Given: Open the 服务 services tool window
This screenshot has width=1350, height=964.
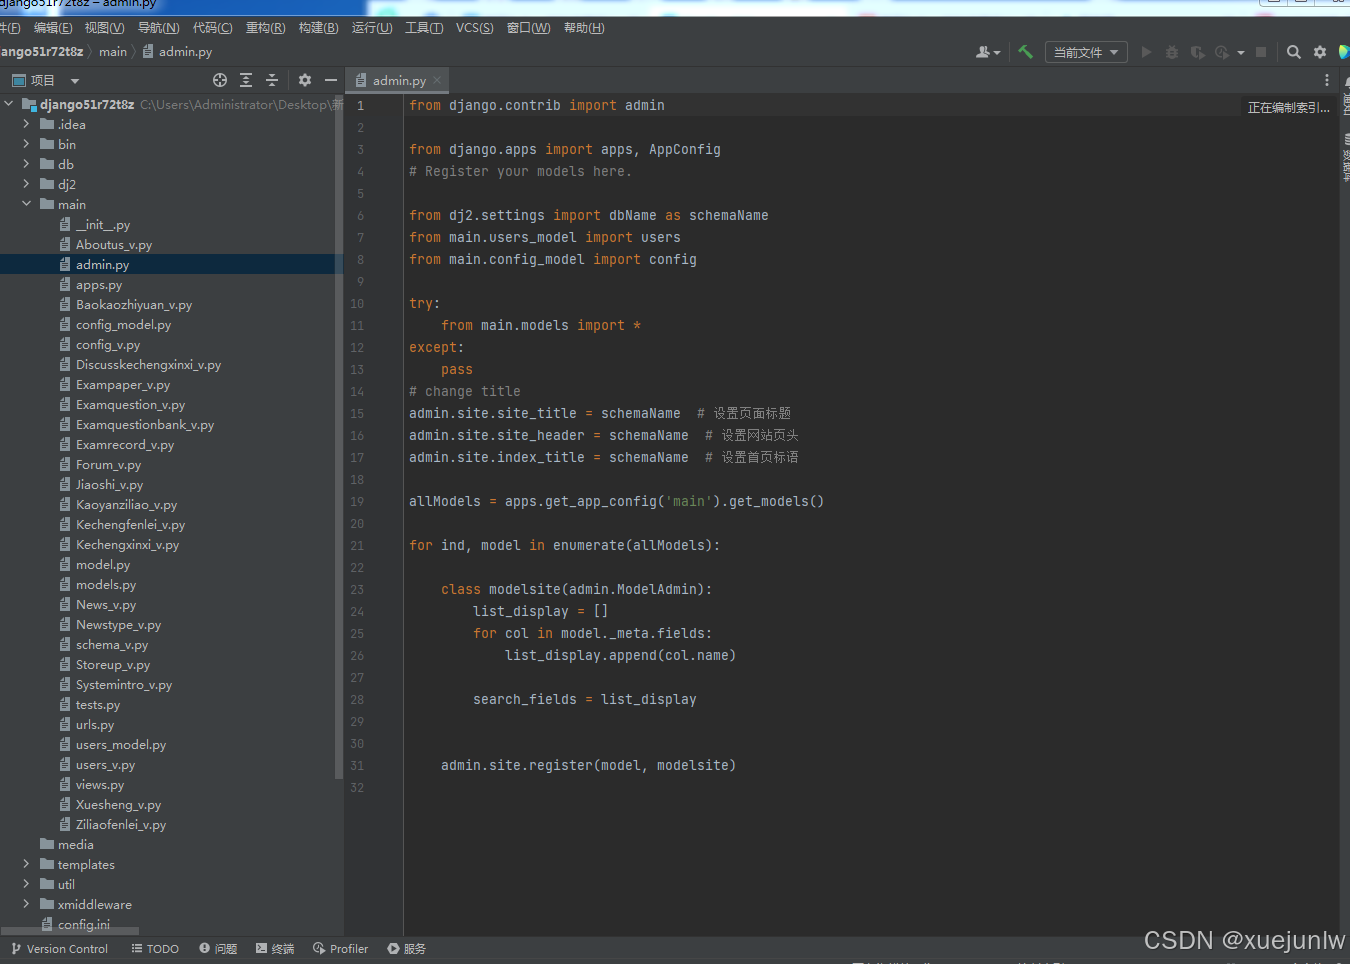Looking at the screenshot, I should 407,949.
